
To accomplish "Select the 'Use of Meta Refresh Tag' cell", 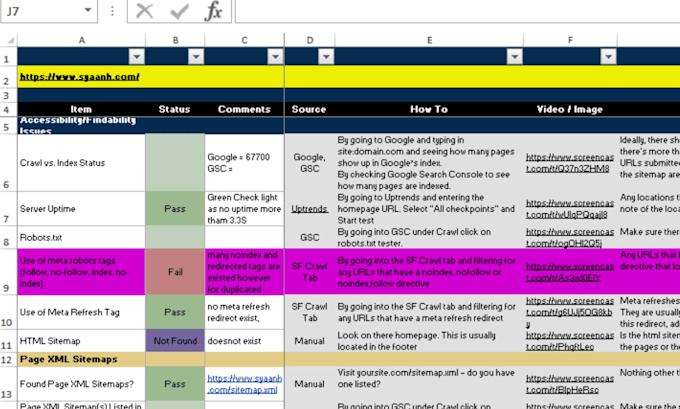I will tap(82, 312).
